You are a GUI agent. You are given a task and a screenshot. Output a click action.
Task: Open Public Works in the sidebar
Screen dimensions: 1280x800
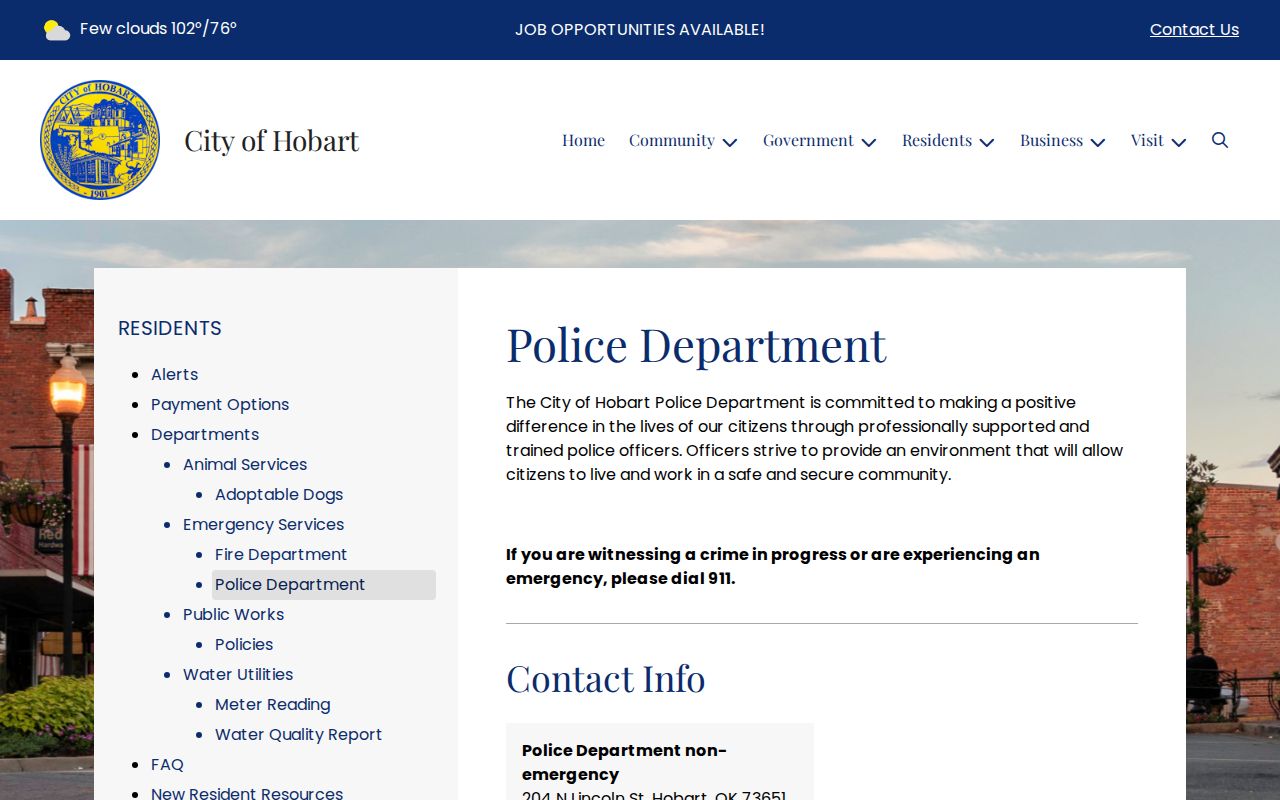(x=233, y=614)
